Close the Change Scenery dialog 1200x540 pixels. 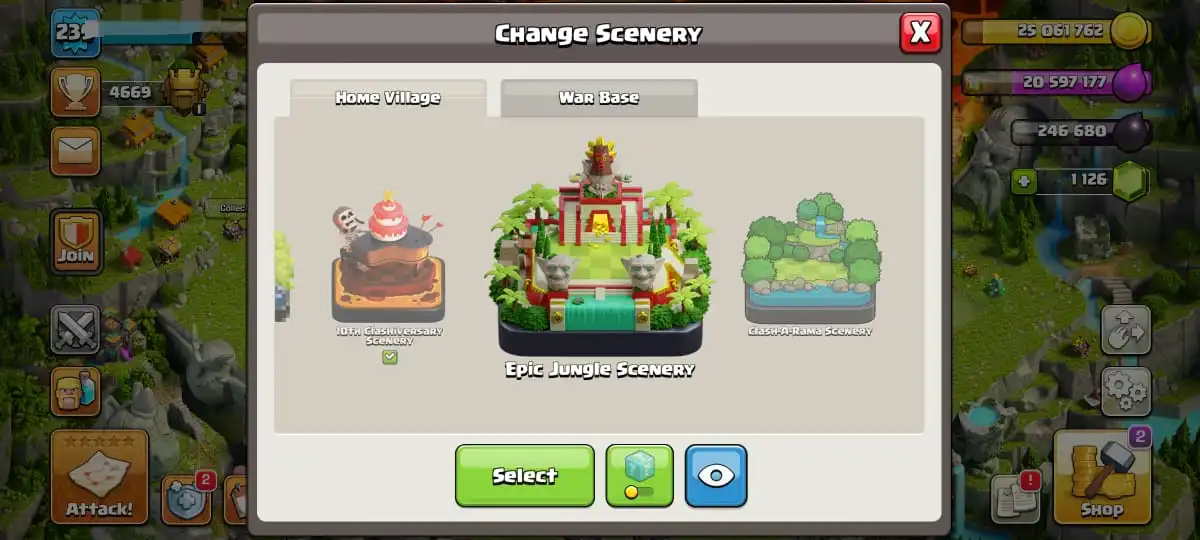[x=920, y=33]
